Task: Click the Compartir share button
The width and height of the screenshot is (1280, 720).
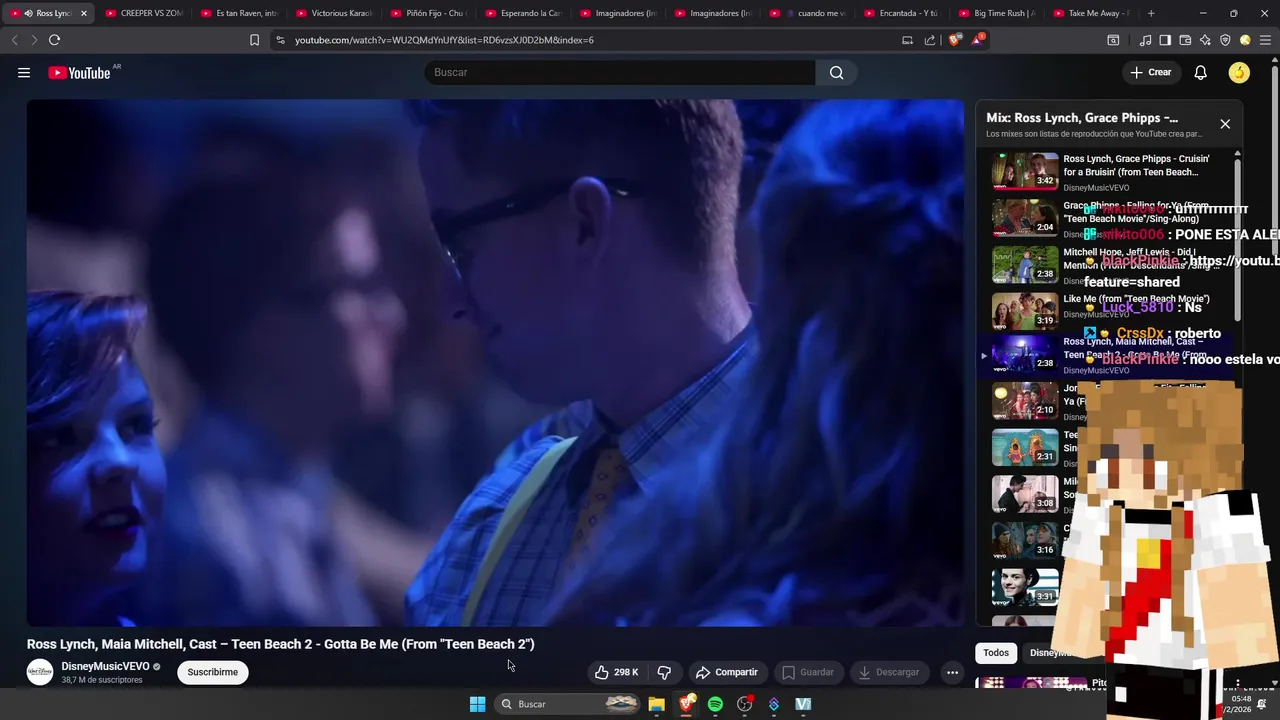Action: (x=727, y=672)
